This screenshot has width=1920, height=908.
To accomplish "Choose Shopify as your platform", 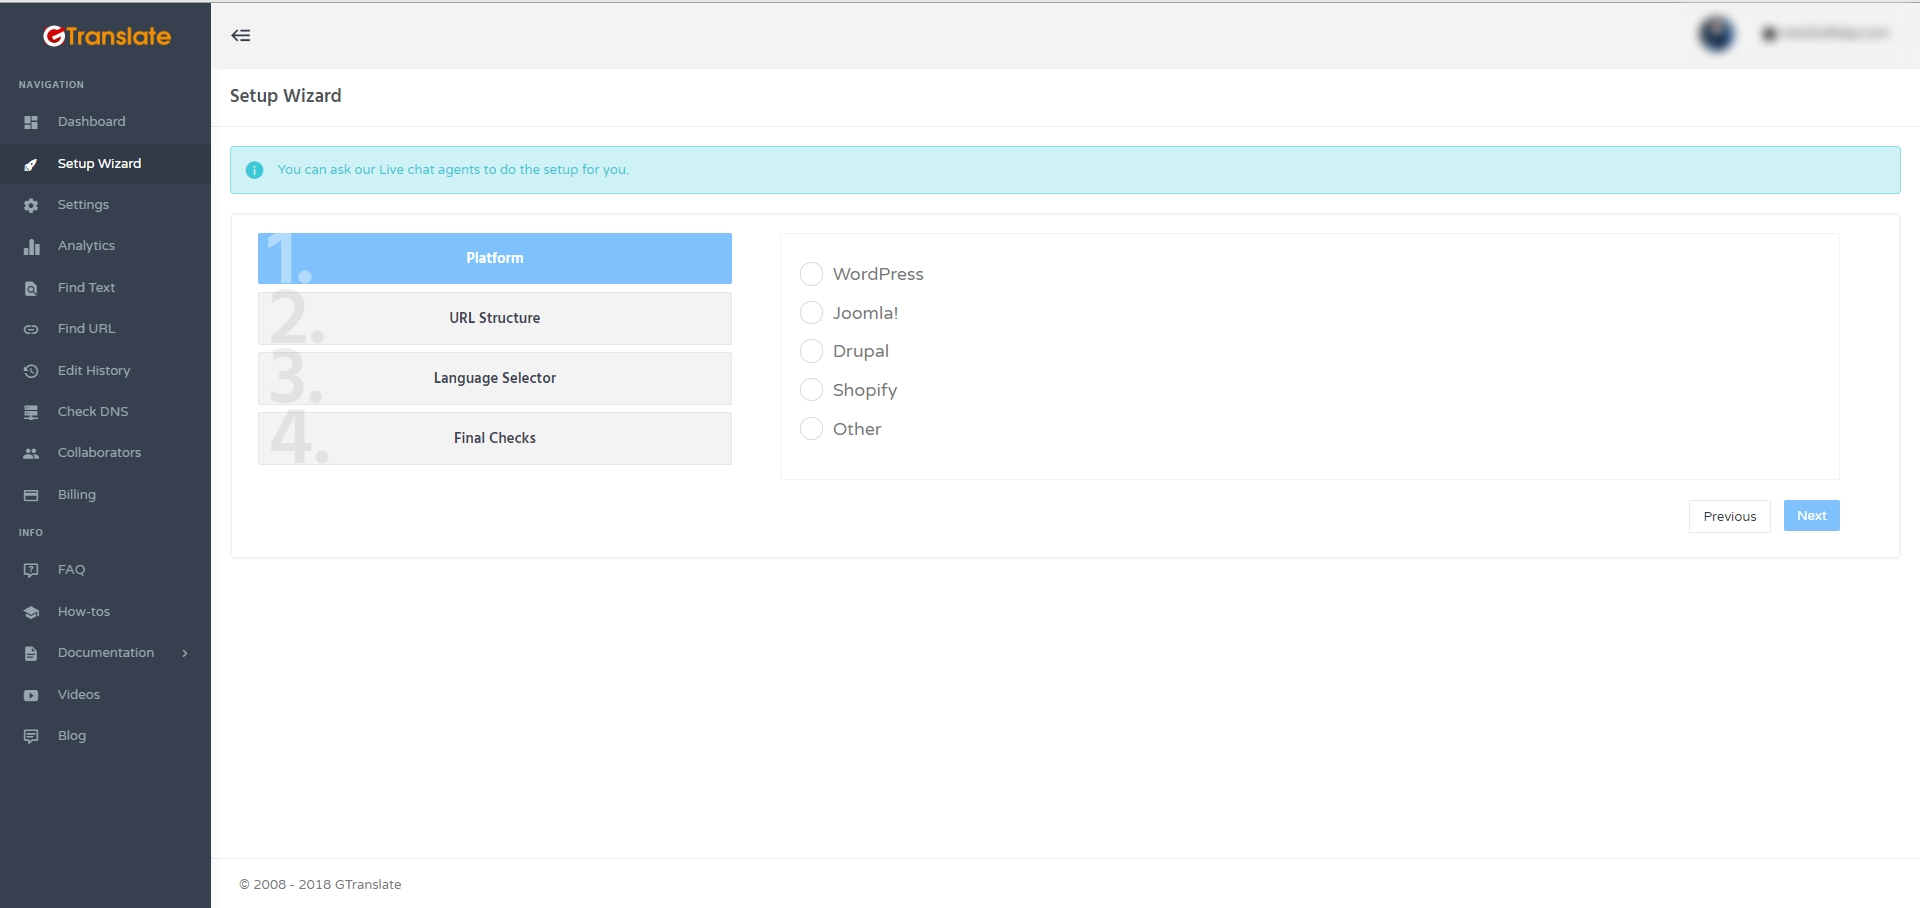I will [812, 389].
